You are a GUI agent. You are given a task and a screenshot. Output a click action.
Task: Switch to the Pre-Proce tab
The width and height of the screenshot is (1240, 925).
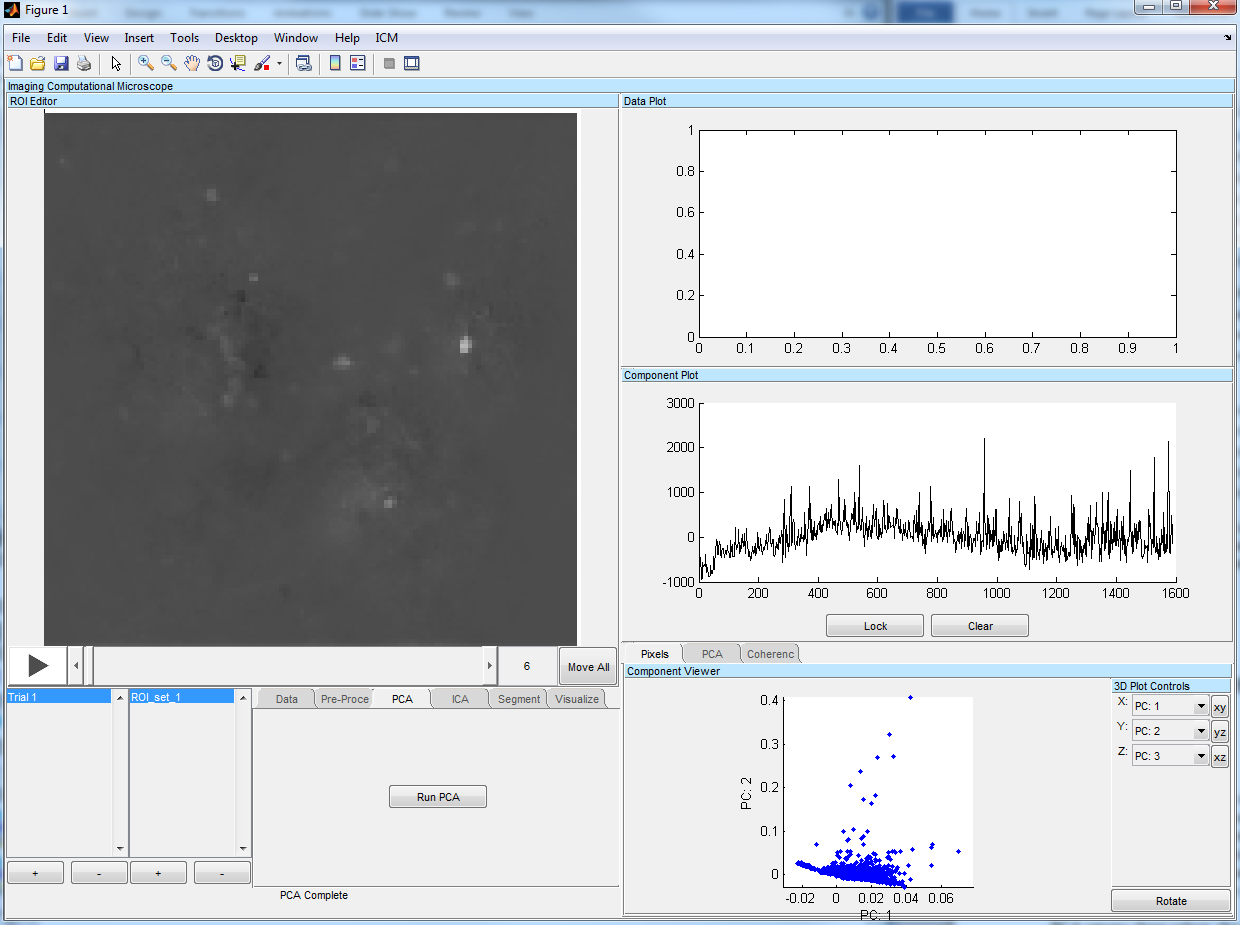(x=345, y=699)
